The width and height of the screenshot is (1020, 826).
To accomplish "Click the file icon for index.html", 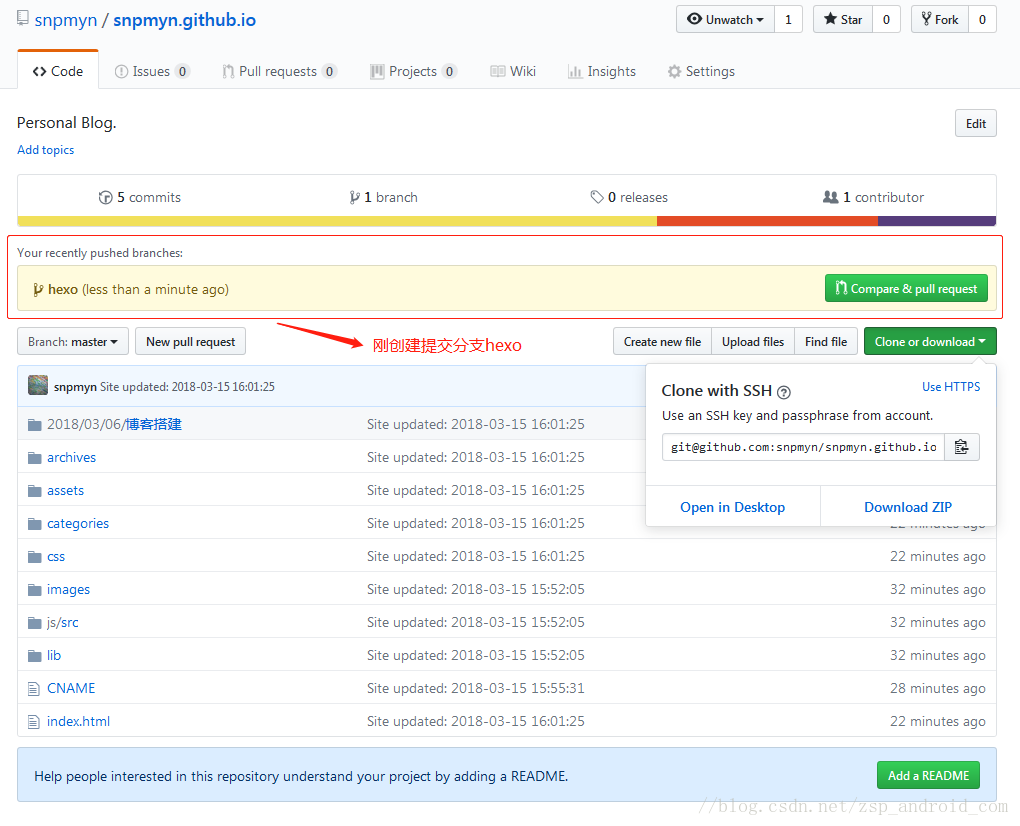I will point(34,722).
